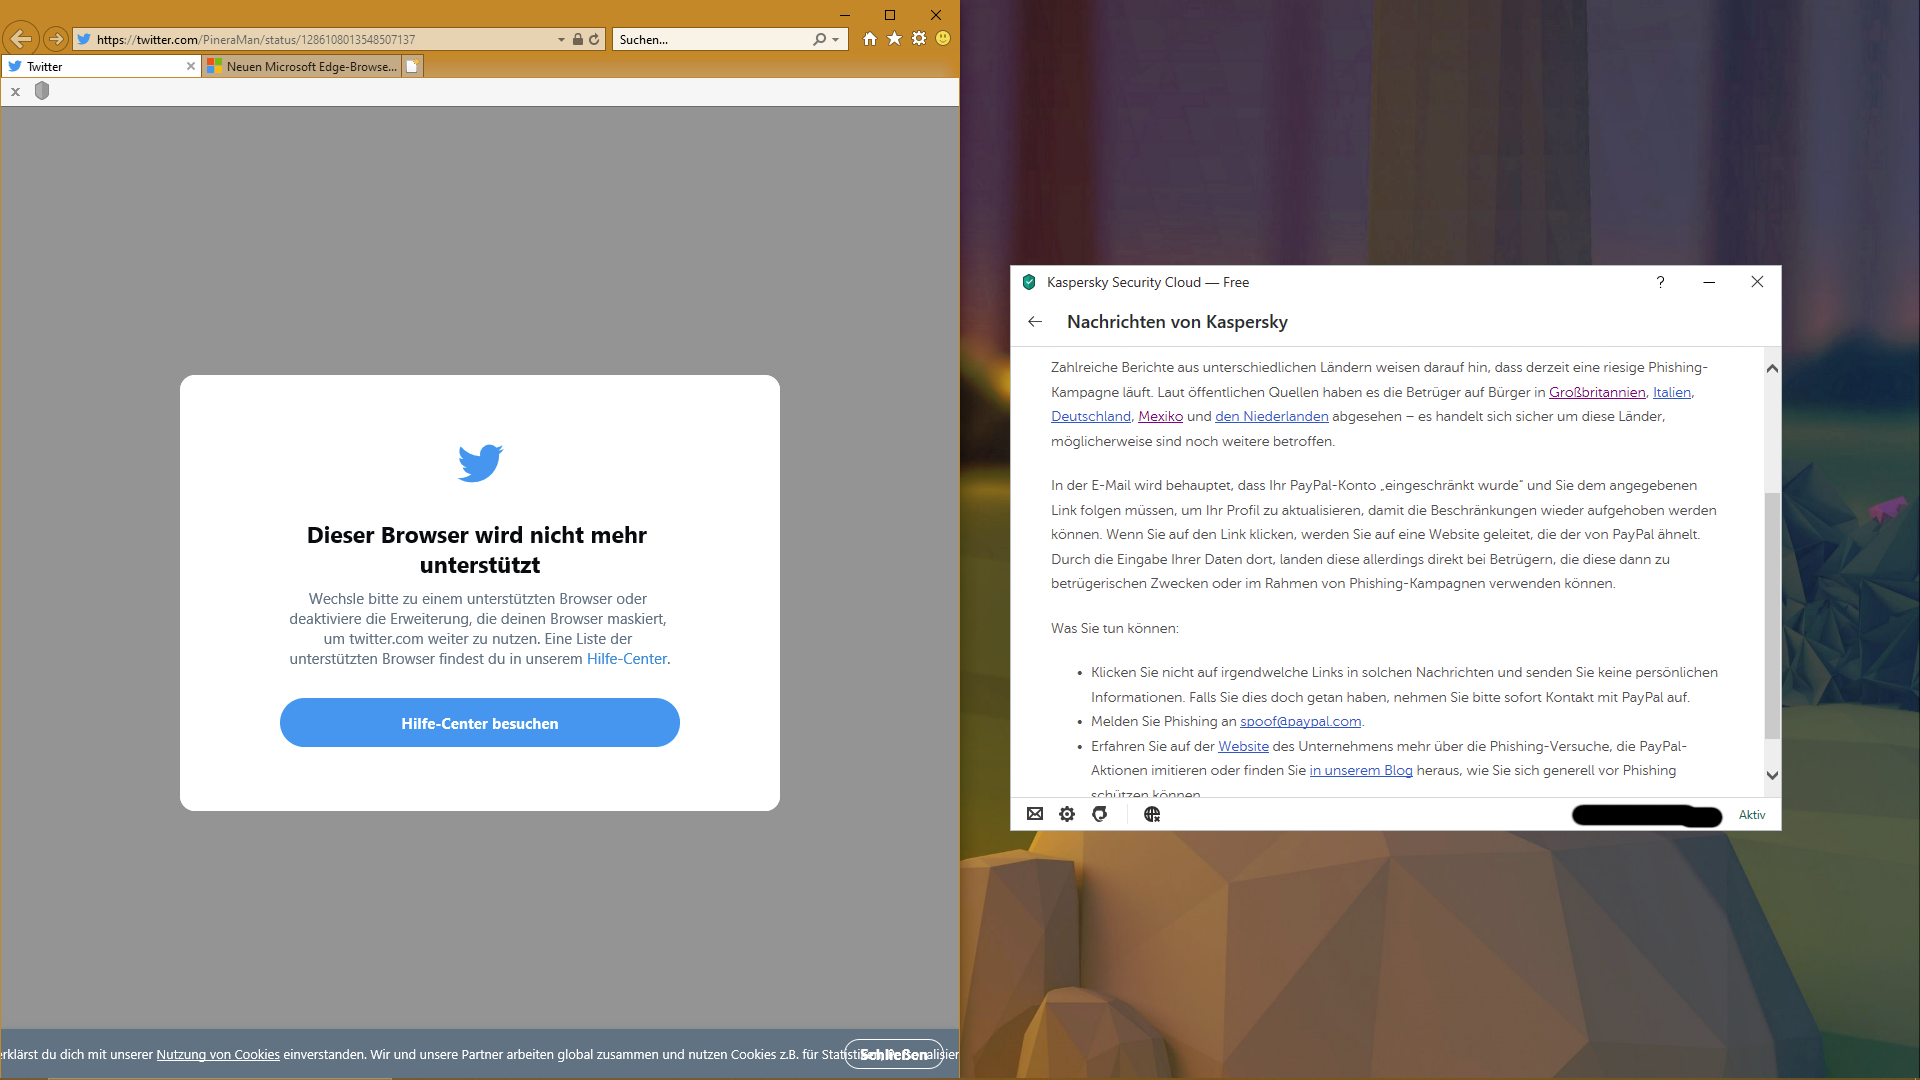
Task: Open the Deutschland link
Action: tap(1091, 416)
